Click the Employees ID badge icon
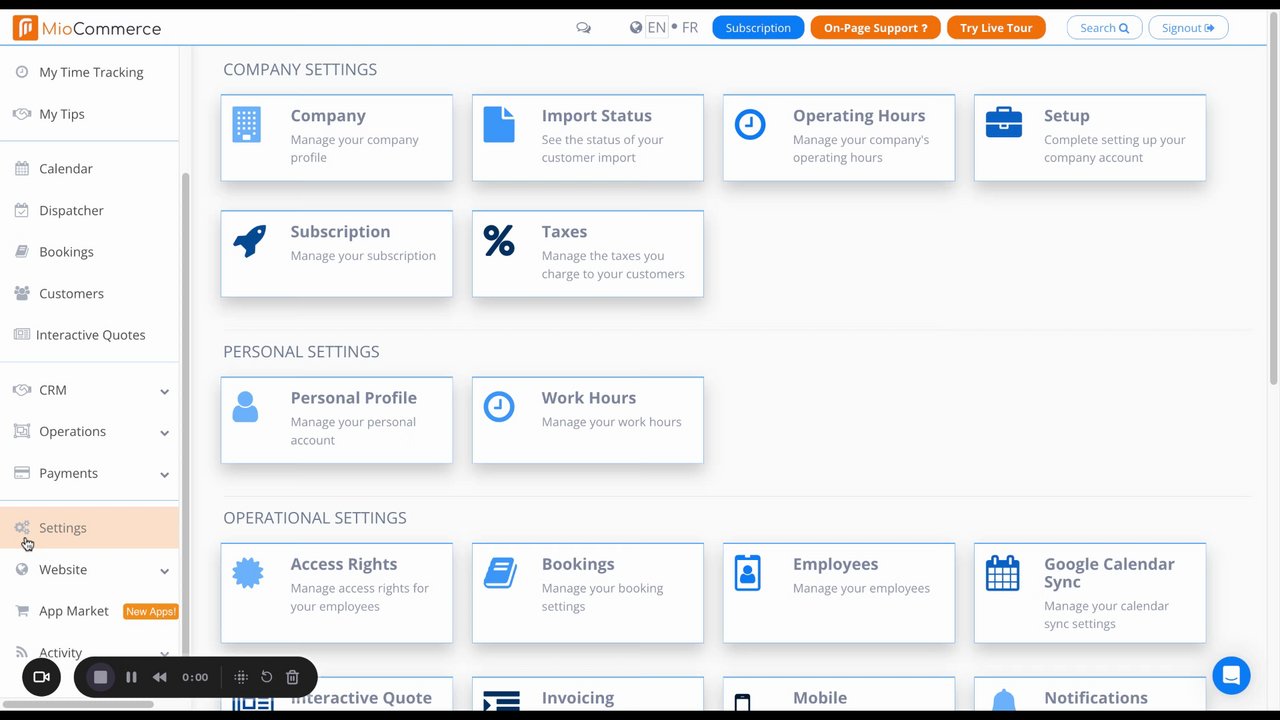This screenshot has width=1280, height=720. click(x=747, y=573)
